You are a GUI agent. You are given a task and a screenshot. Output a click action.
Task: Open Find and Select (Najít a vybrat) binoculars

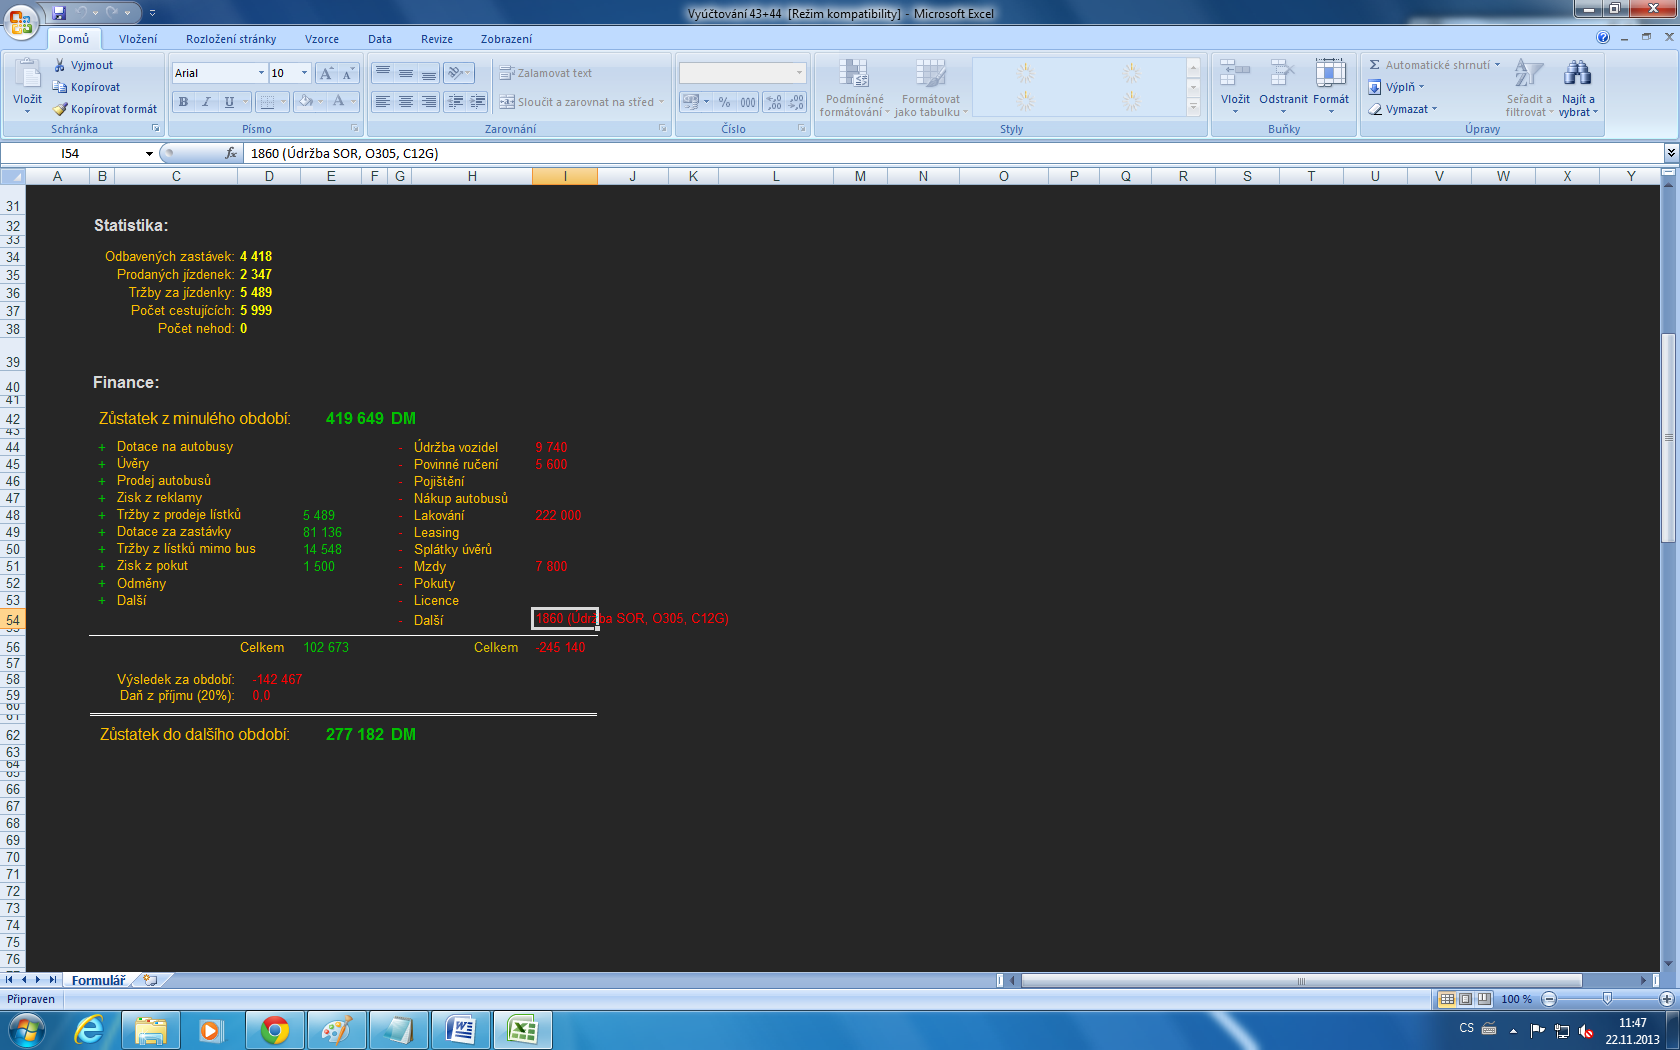click(1577, 75)
